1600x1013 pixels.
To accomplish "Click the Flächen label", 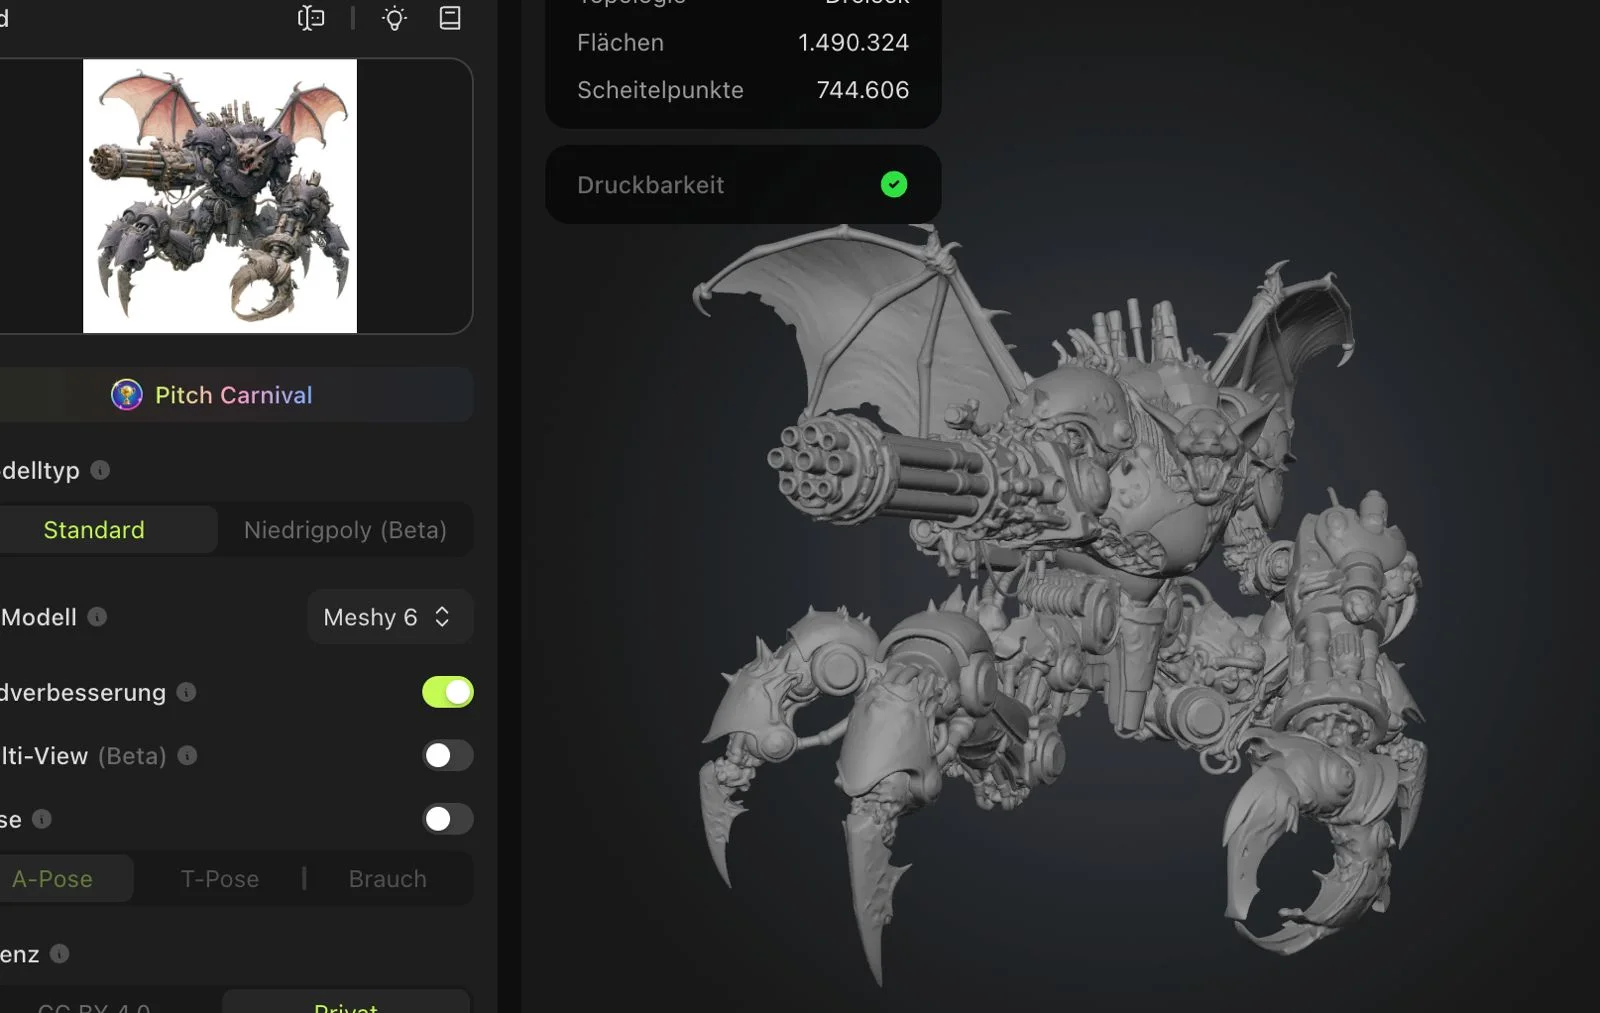I will click(x=620, y=43).
